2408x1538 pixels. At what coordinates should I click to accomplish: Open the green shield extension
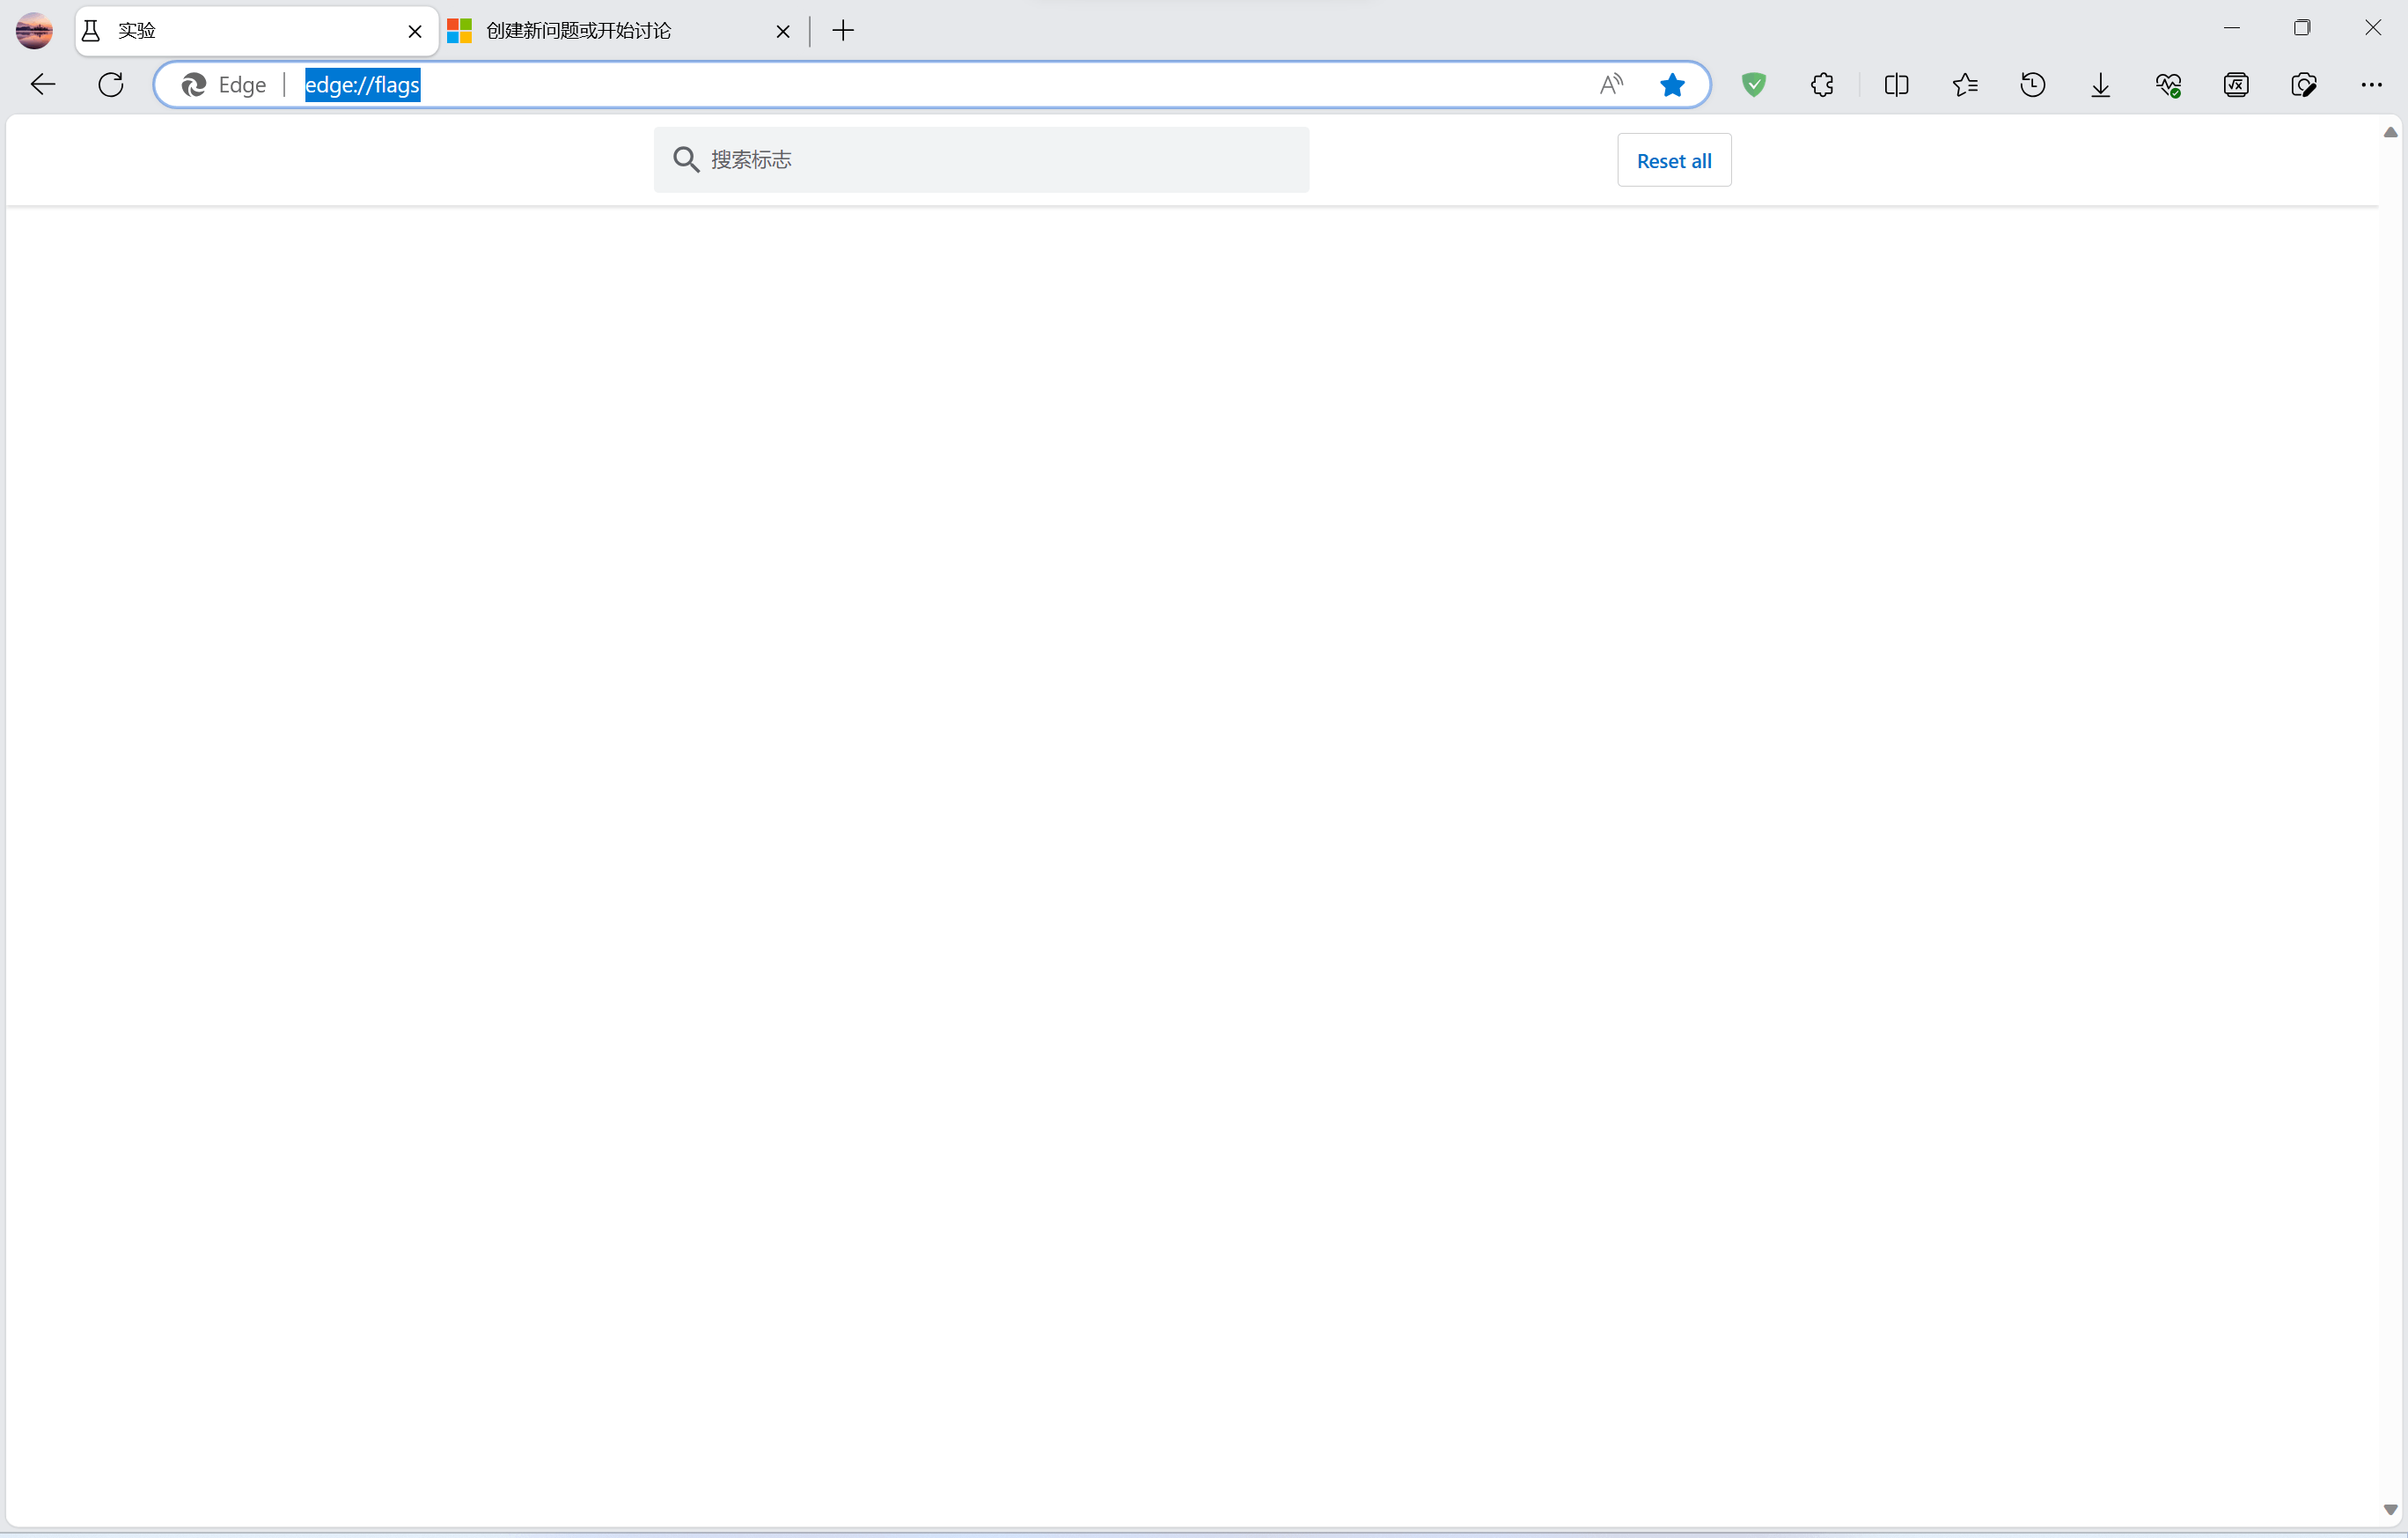point(1754,85)
